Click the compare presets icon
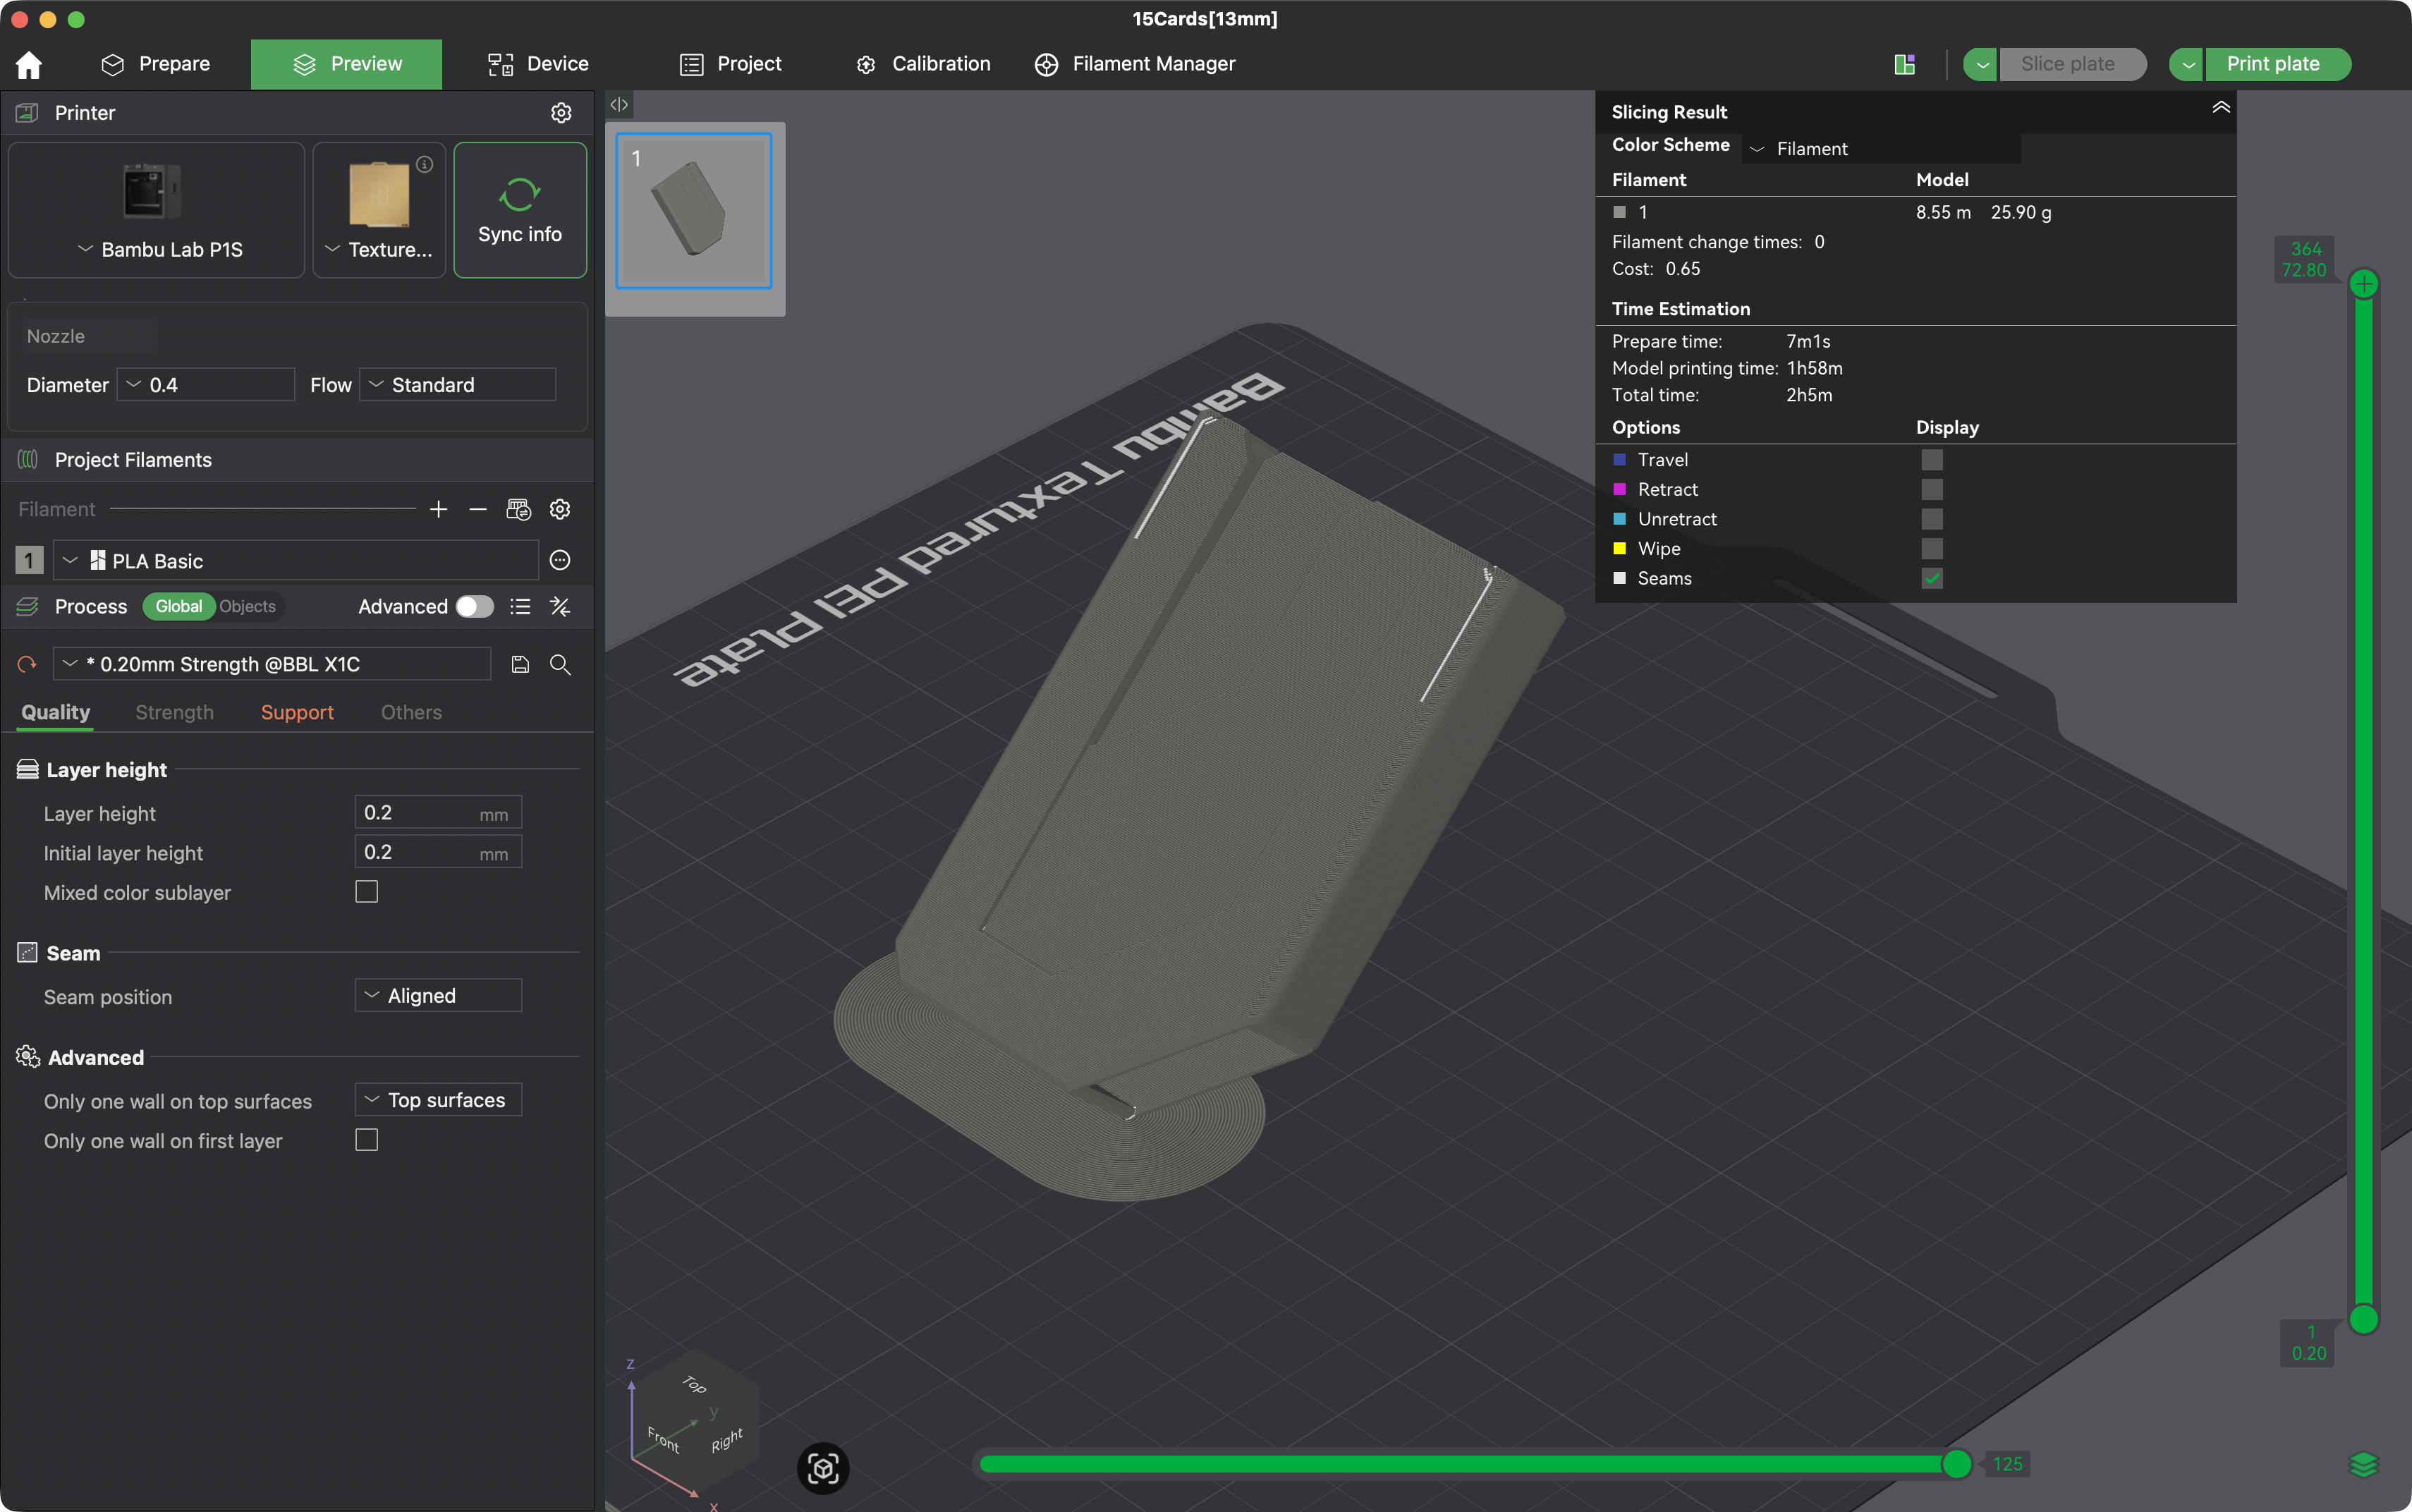This screenshot has width=2412, height=1512. pyautogui.click(x=560, y=606)
